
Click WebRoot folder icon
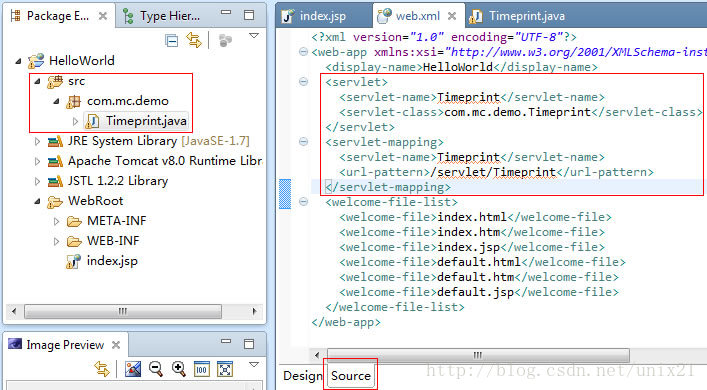pos(55,202)
